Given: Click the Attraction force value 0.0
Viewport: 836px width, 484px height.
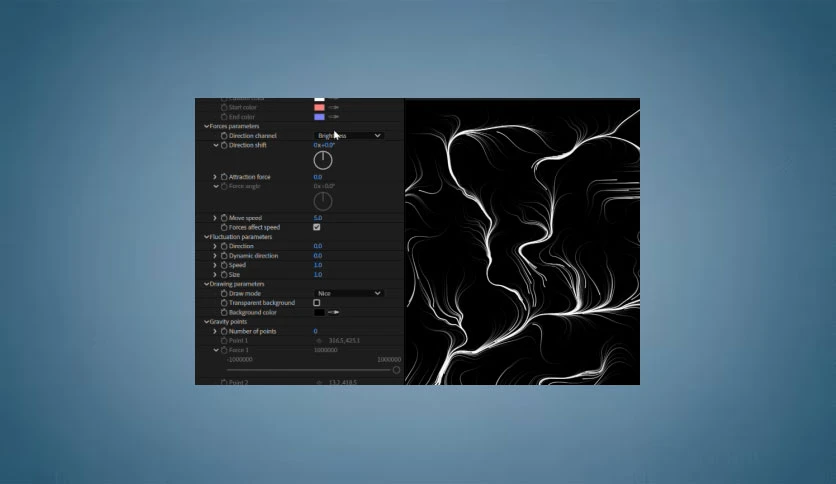Looking at the screenshot, I should point(318,177).
